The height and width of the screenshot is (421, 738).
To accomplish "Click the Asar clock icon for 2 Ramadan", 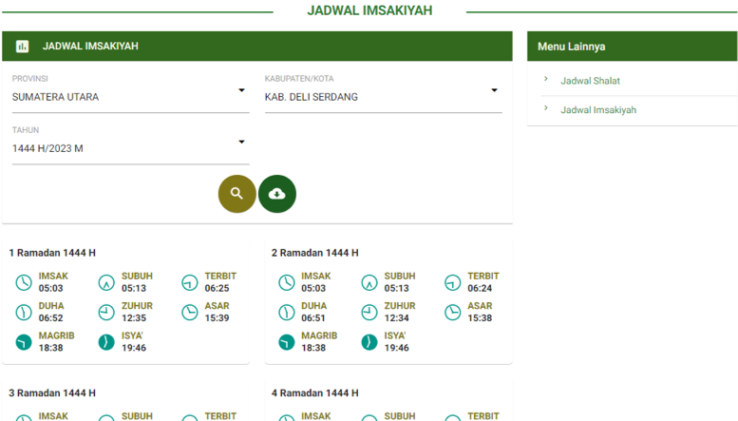I will coord(453,312).
